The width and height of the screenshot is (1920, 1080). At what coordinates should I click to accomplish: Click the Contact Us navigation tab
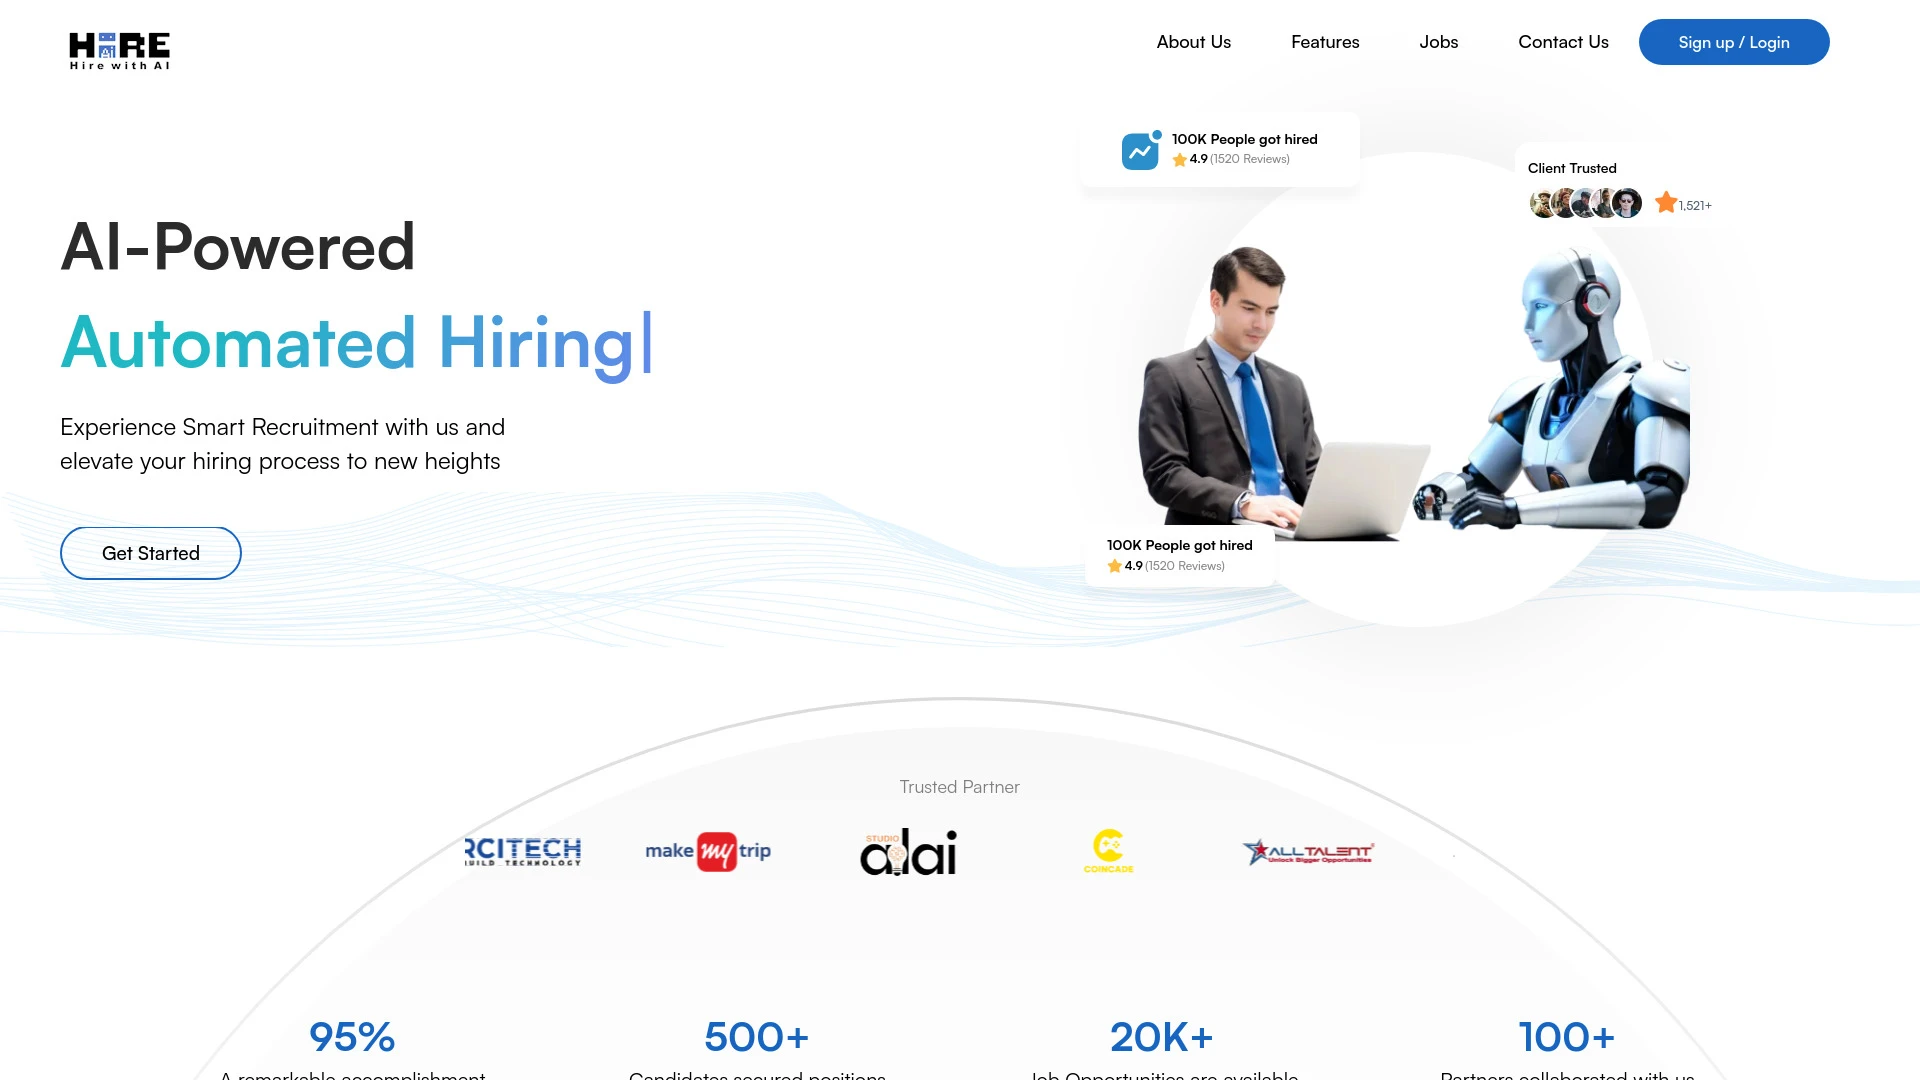pyautogui.click(x=1563, y=41)
